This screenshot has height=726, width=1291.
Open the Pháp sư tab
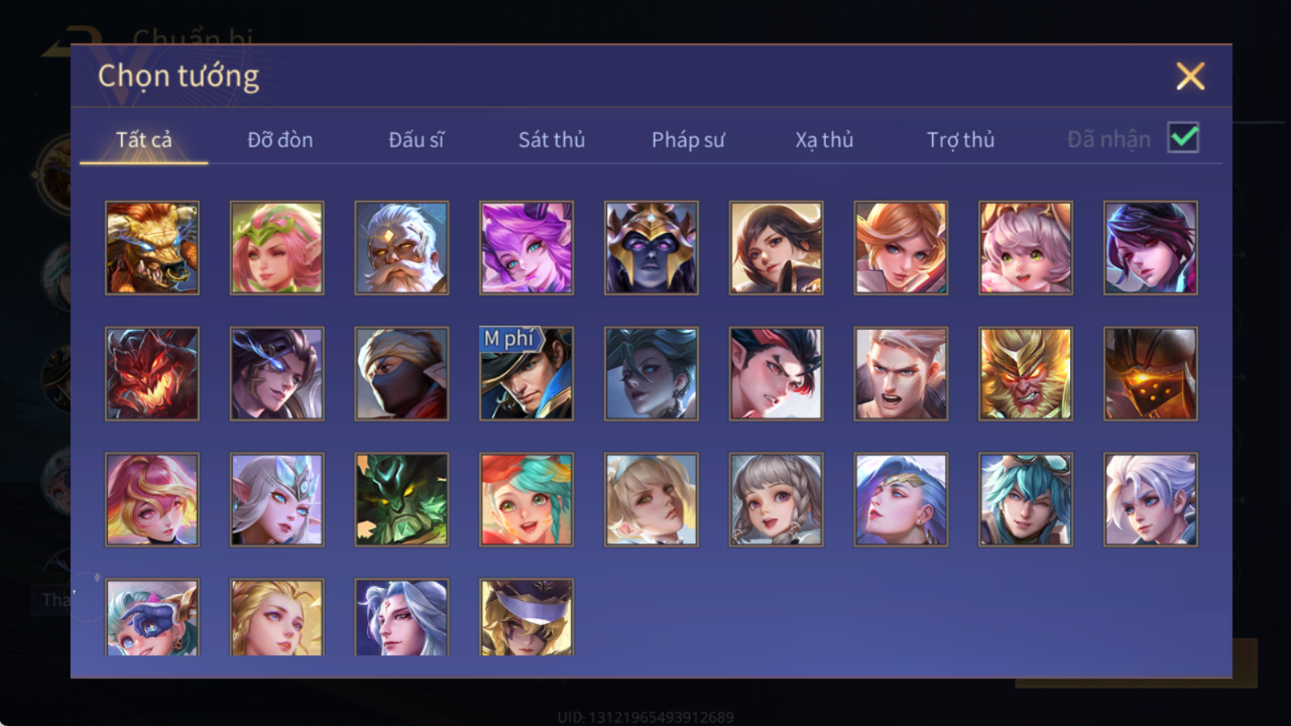(x=688, y=140)
